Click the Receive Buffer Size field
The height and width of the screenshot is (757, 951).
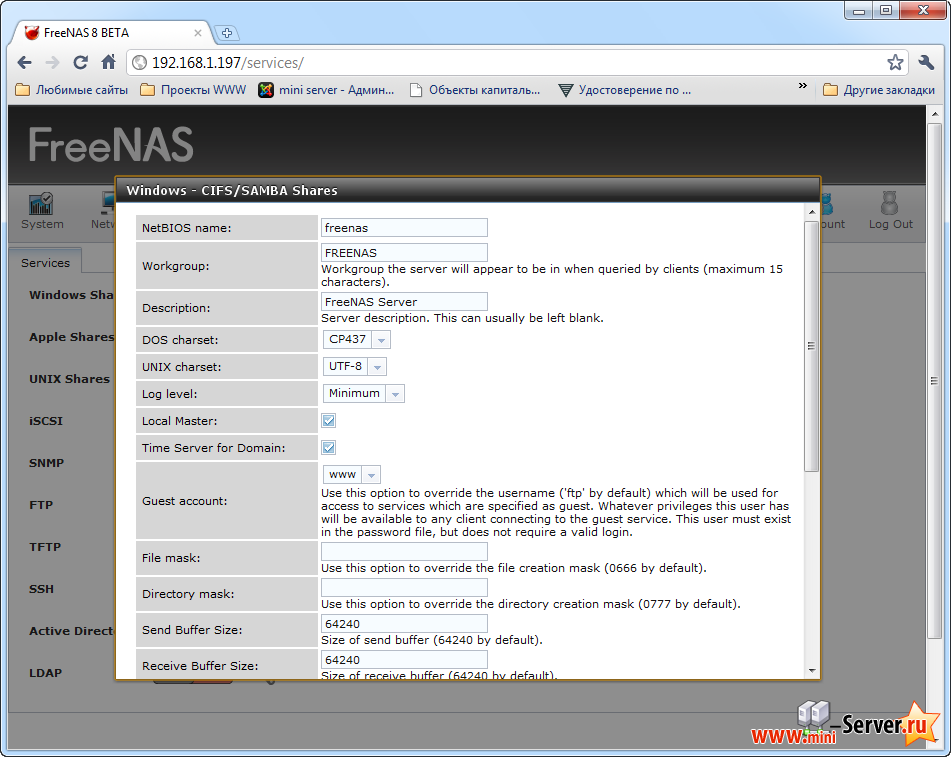pyautogui.click(x=404, y=659)
